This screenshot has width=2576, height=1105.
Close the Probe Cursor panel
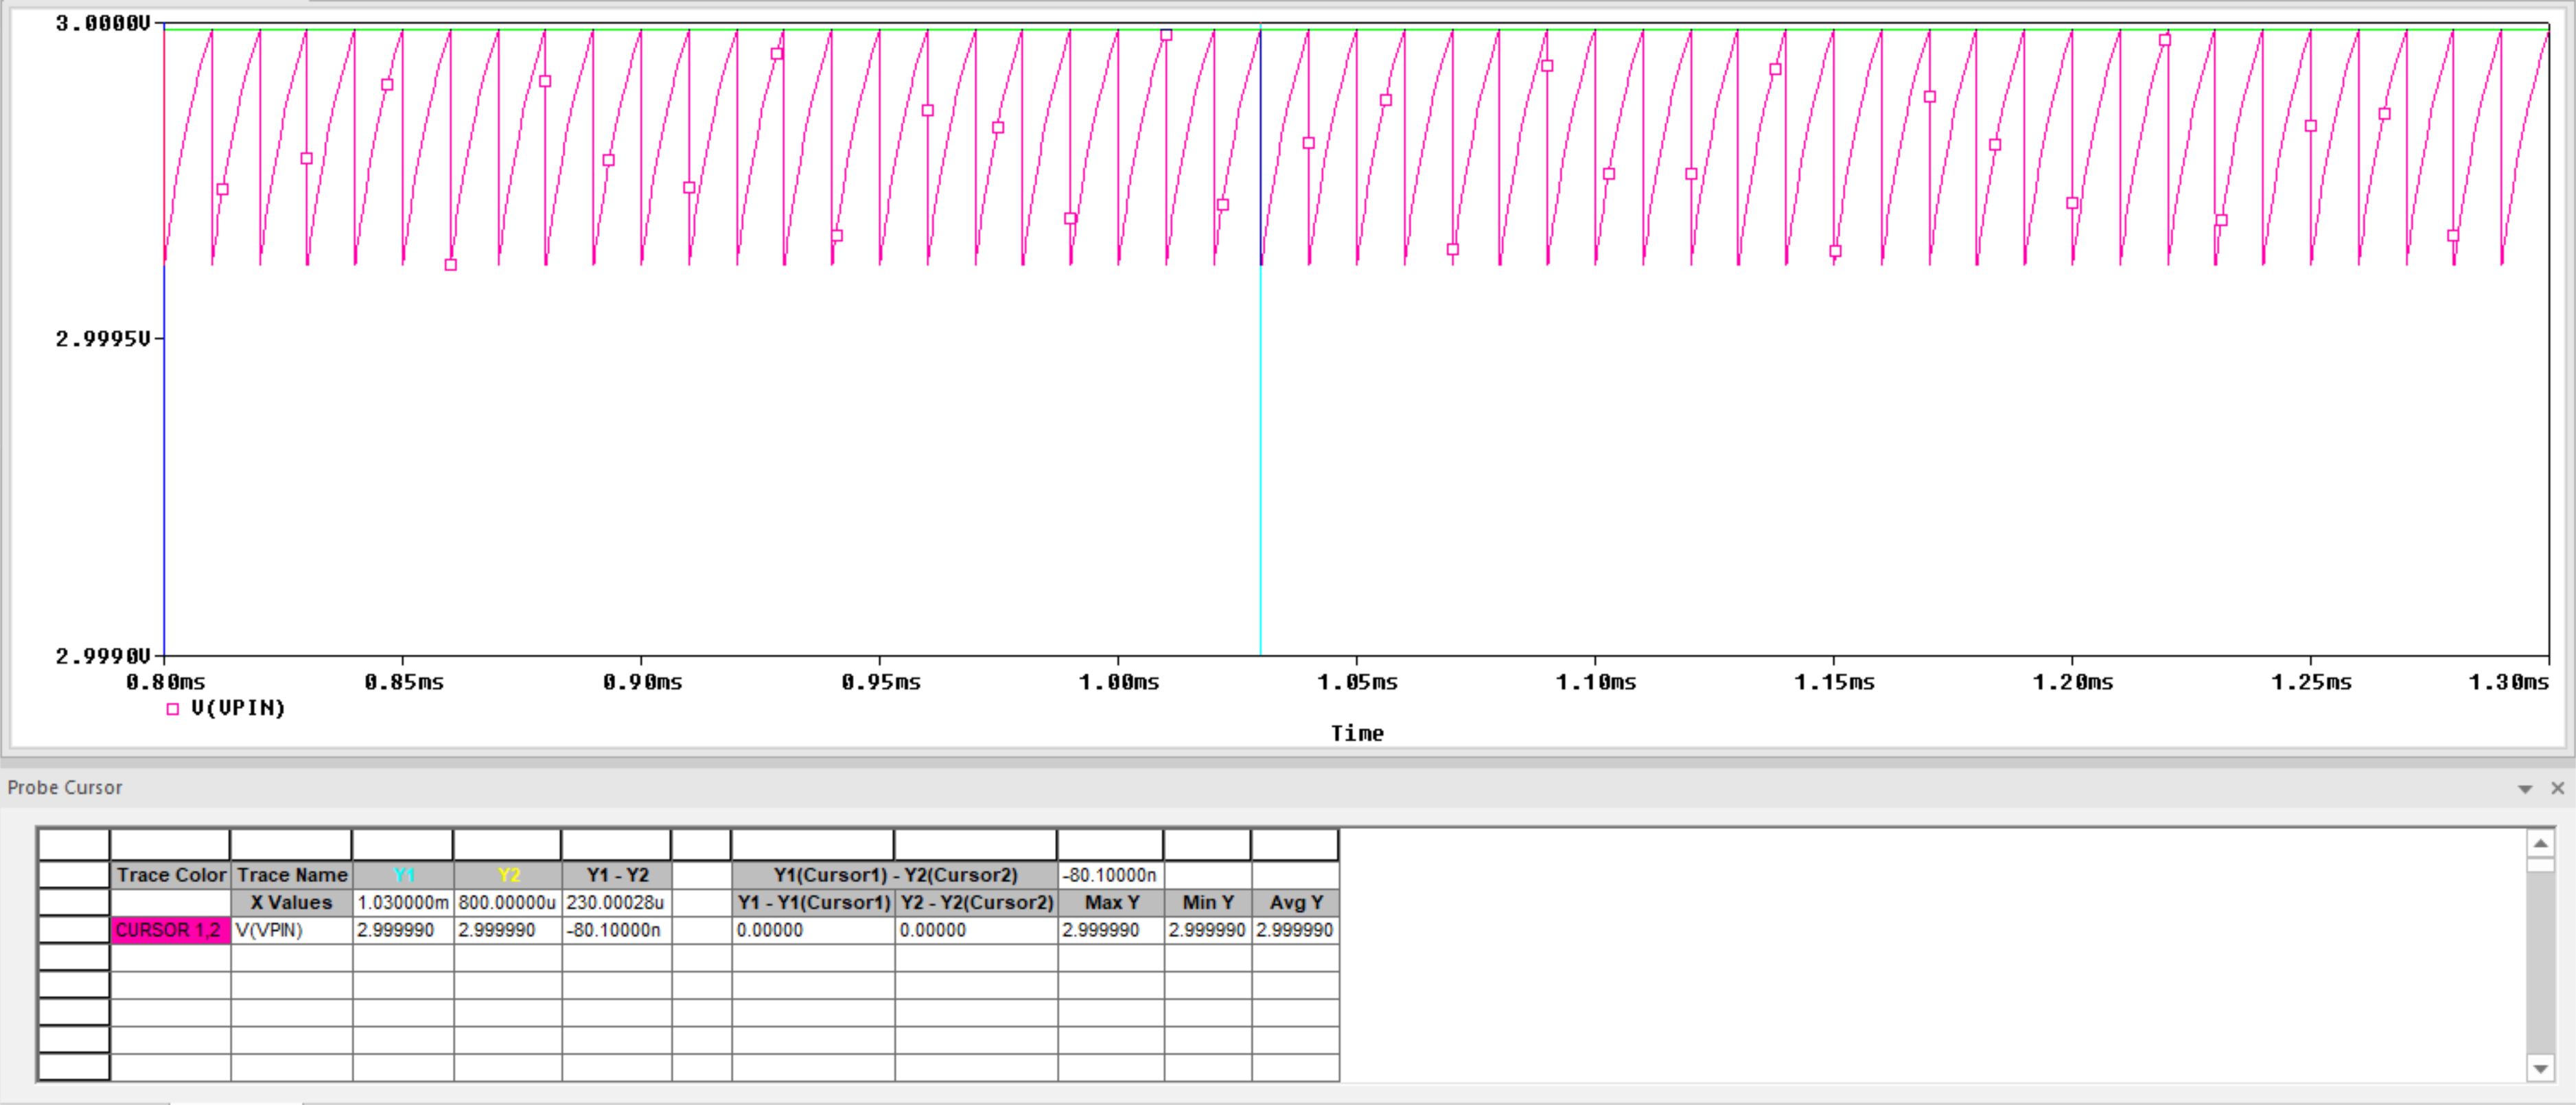coord(2558,788)
